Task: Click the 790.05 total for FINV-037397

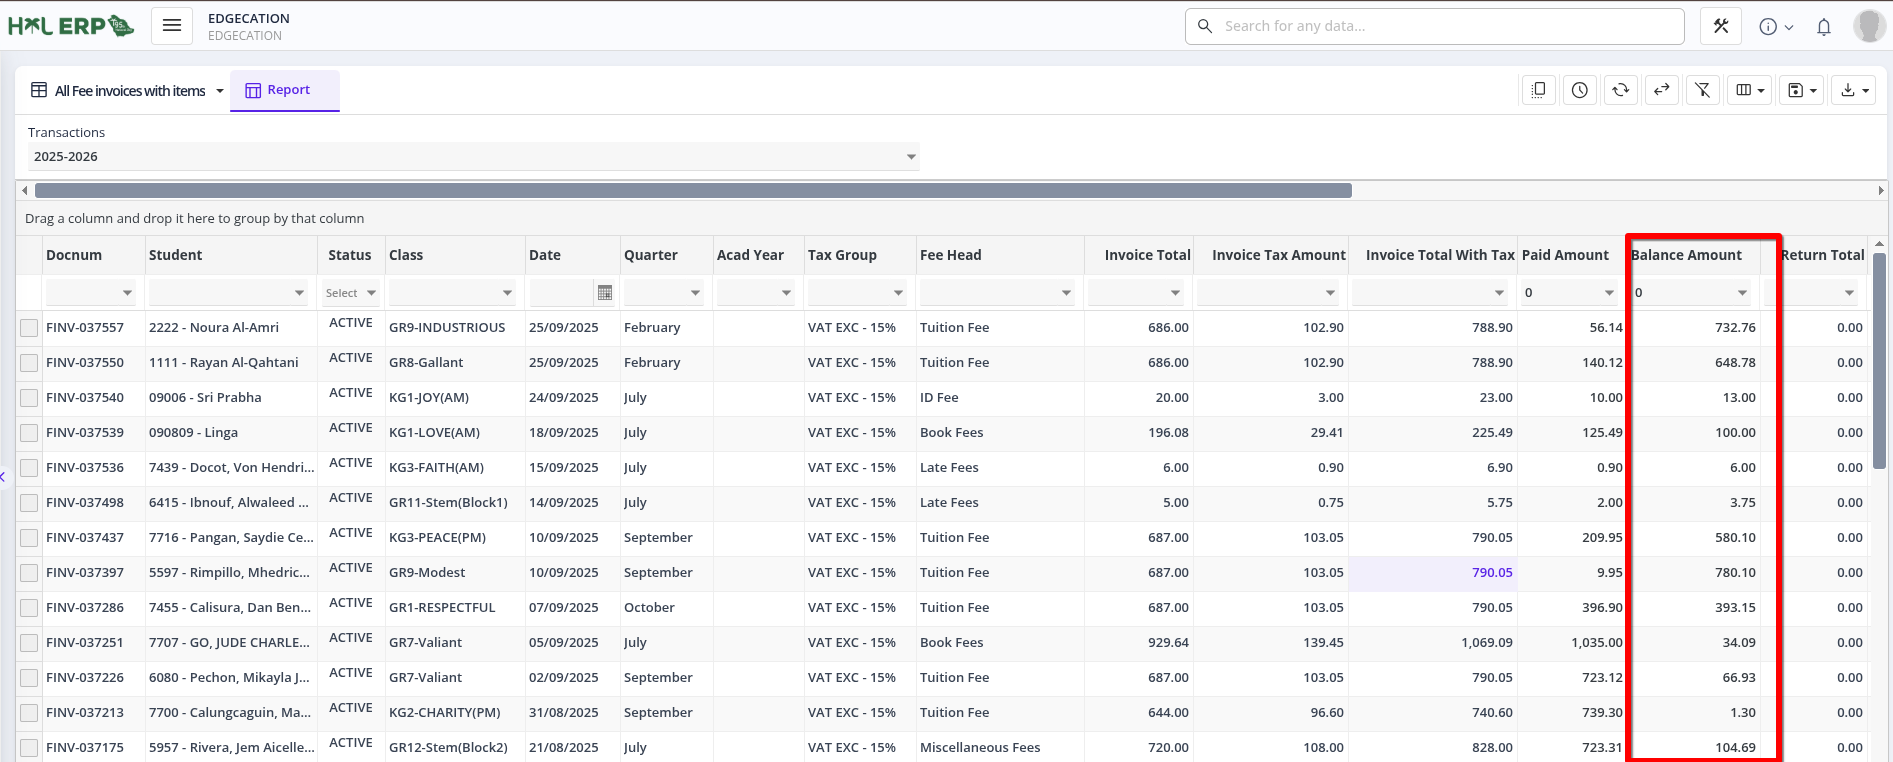Action: click(1491, 573)
